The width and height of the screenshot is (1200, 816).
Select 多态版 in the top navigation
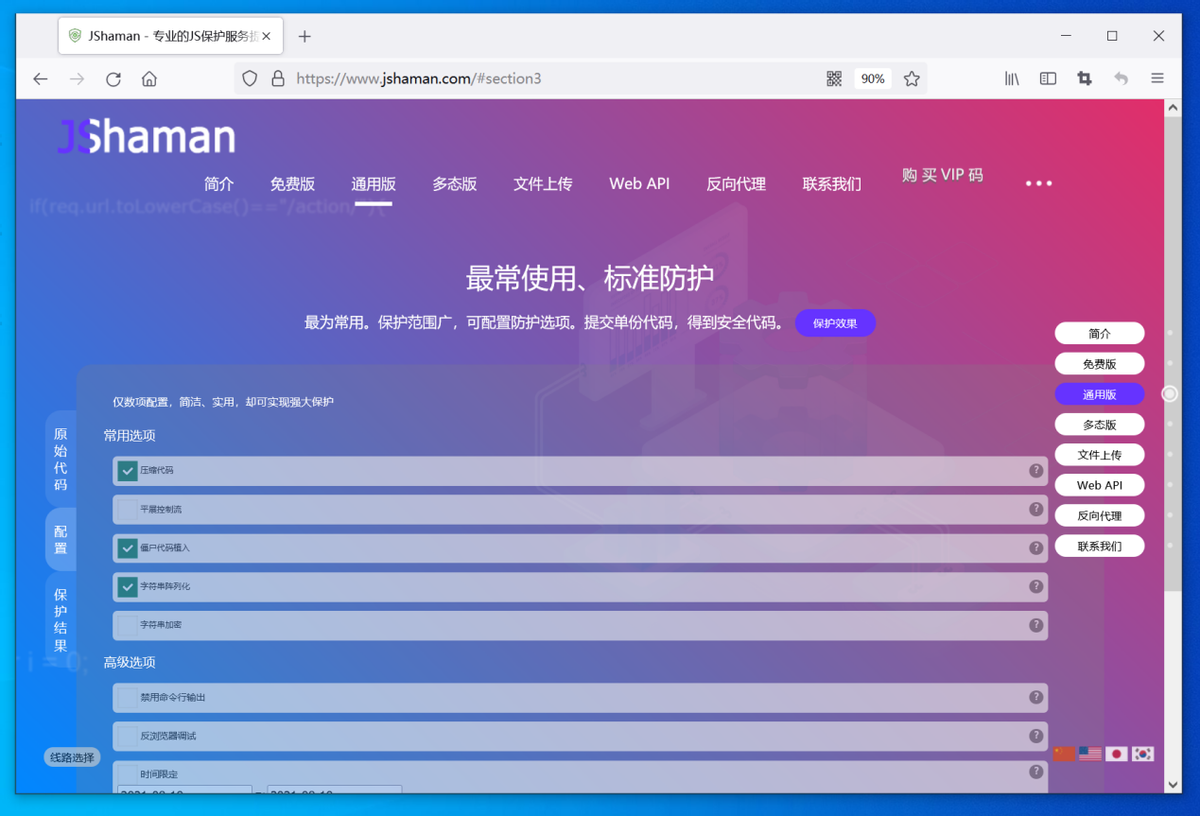(454, 184)
